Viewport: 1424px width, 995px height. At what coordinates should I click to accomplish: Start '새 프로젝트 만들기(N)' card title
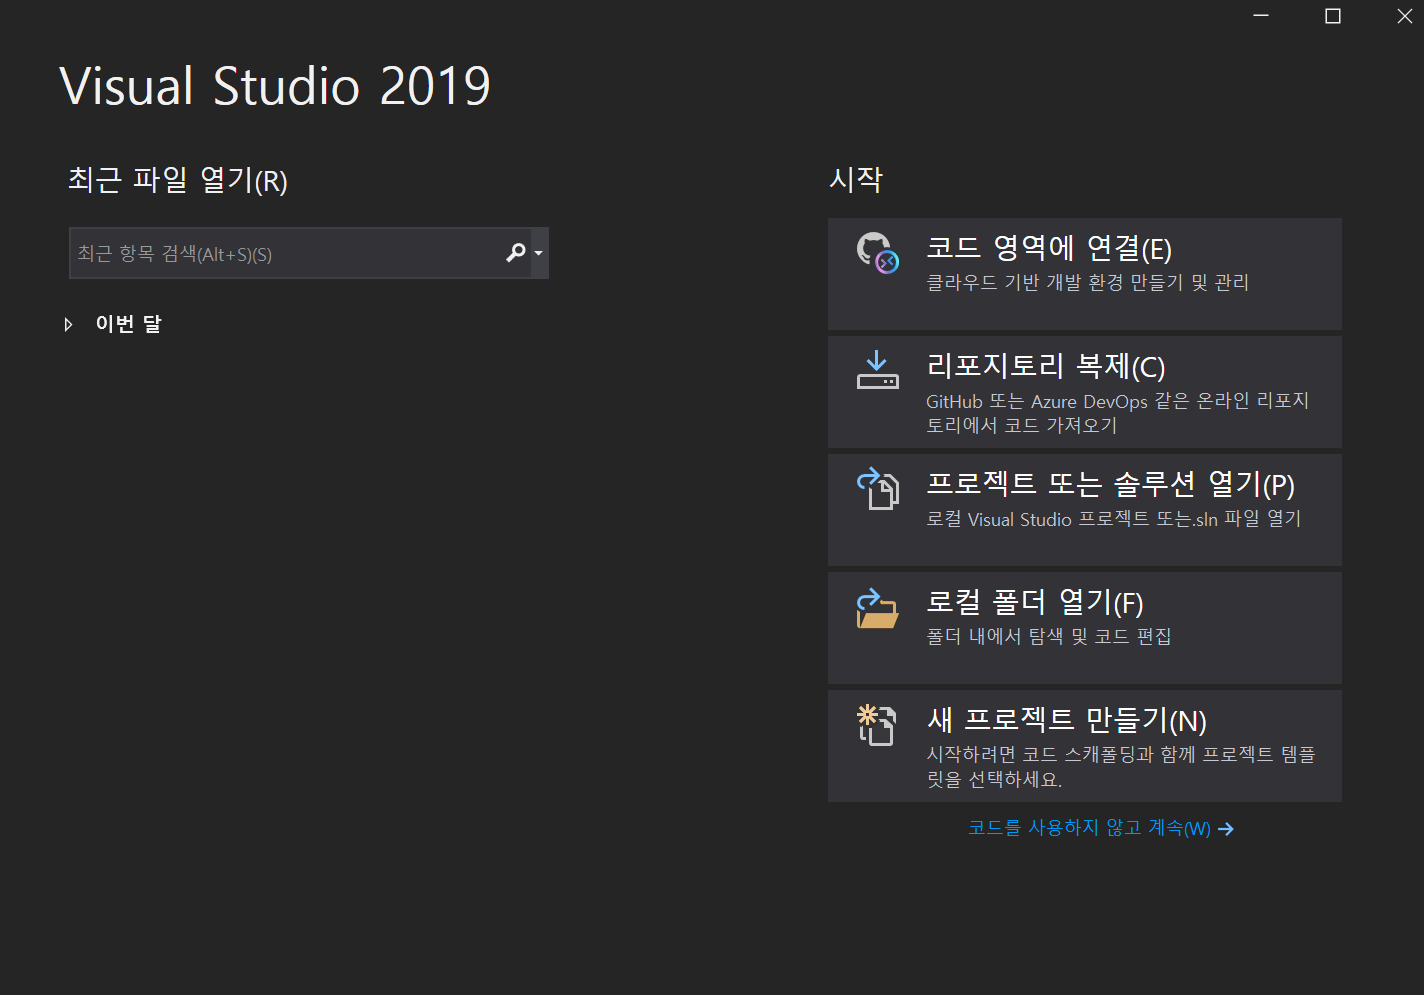(1066, 720)
